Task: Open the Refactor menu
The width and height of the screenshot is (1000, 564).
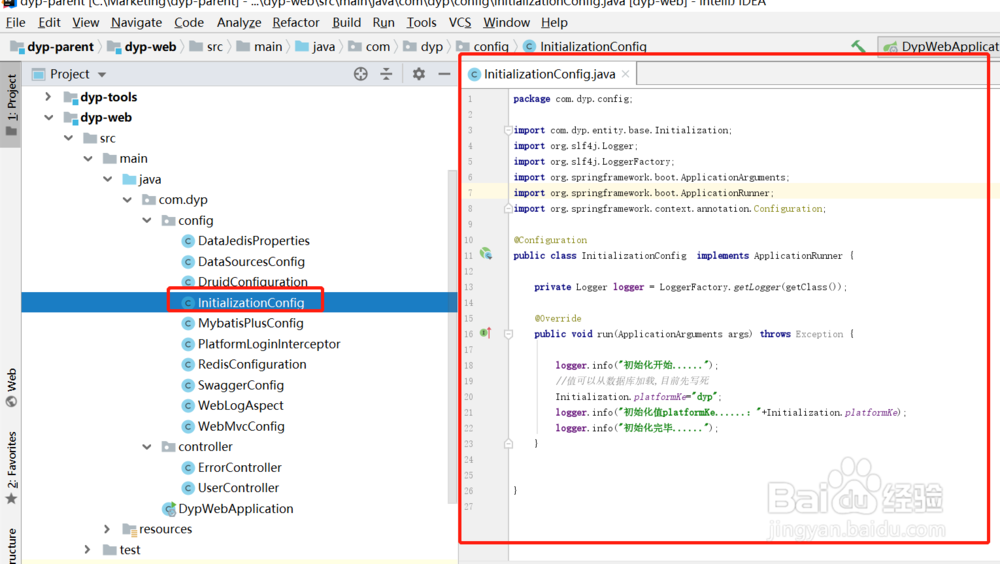Action: [296, 22]
